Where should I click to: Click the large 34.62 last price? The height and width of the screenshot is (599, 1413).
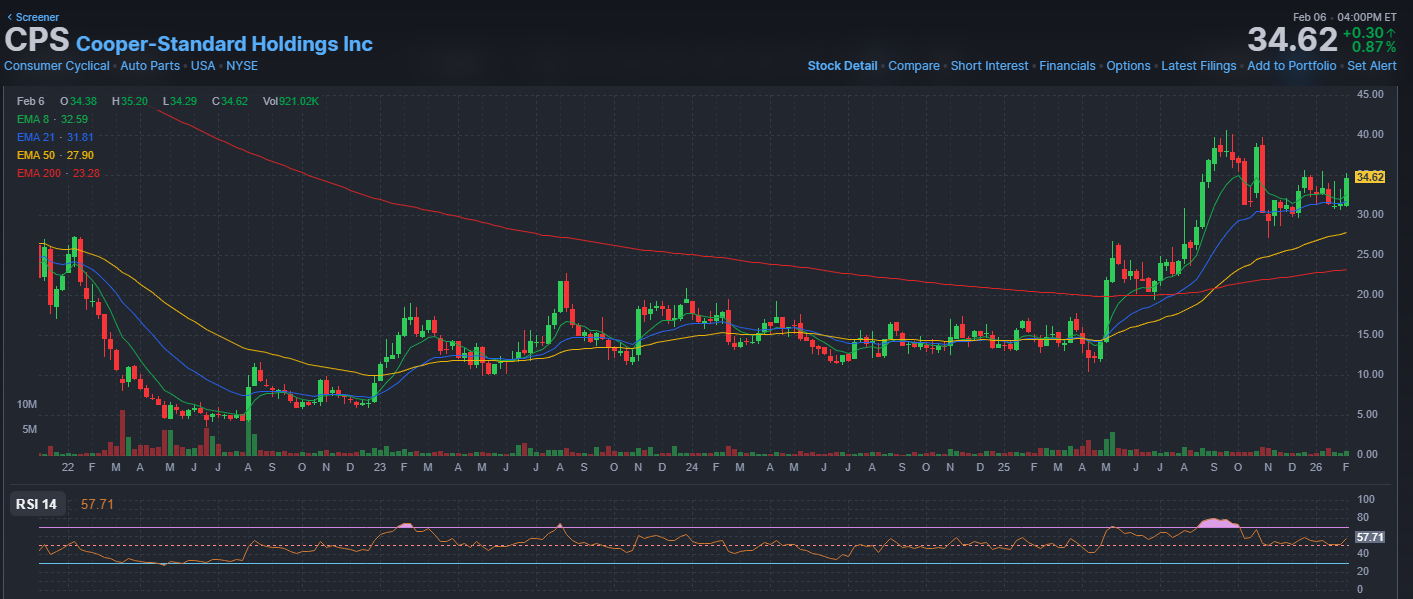point(1292,40)
